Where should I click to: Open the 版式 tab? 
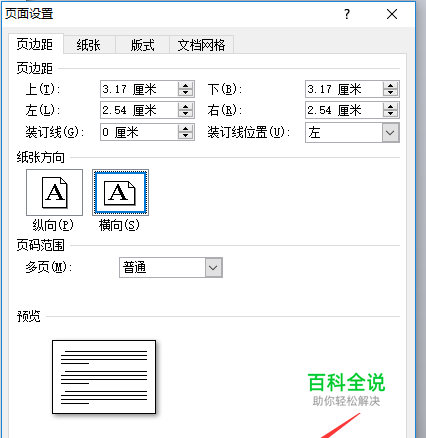coord(143,45)
